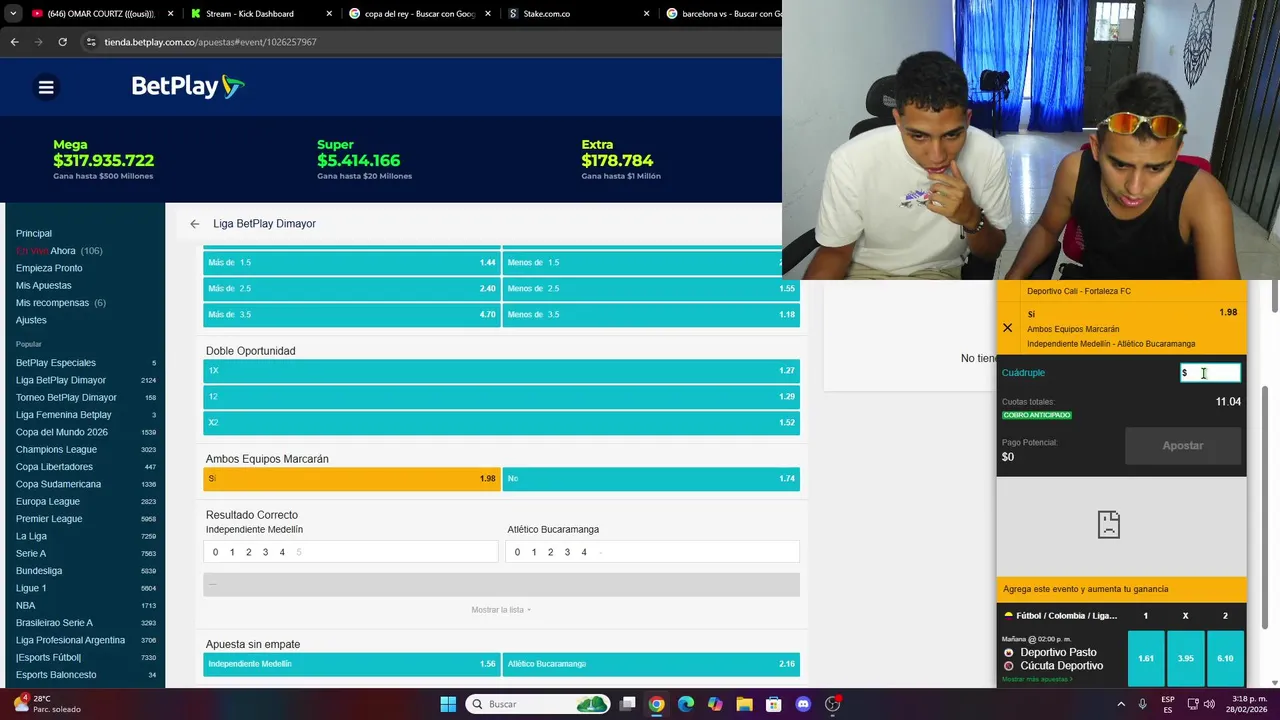Pick Más de 2.5 goals at 2.40
This screenshot has width=1280, height=720.
[352, 288]
